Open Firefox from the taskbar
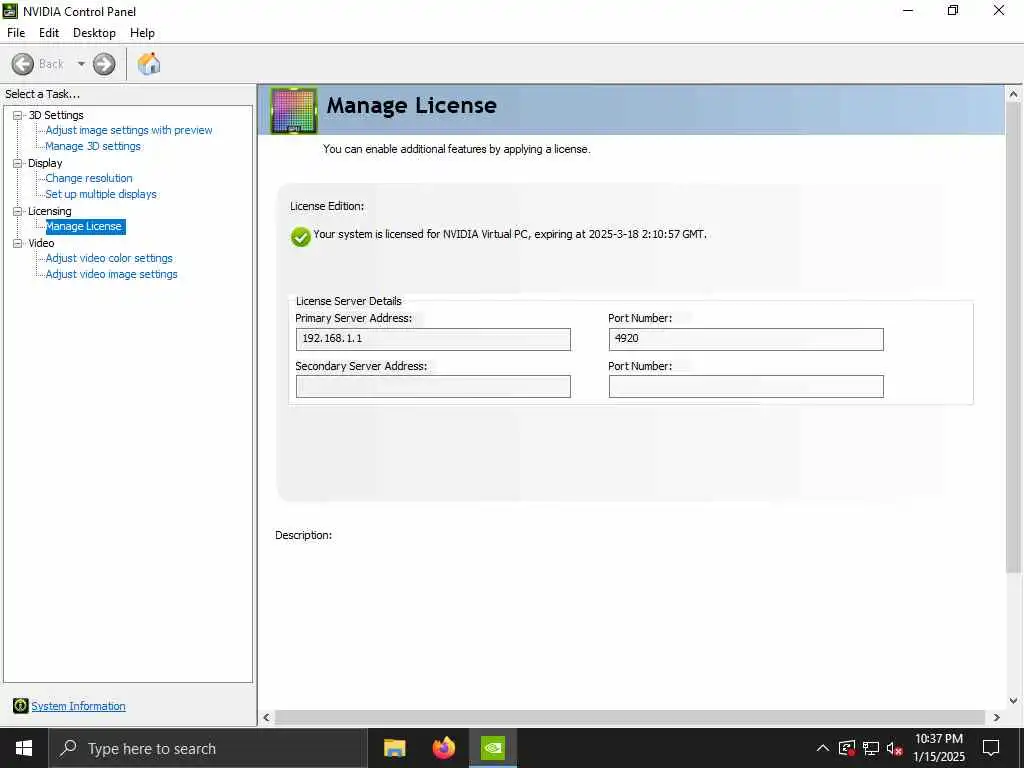Image resolution: width=1024 pixels, height=768 pixels. coord(444,748)
